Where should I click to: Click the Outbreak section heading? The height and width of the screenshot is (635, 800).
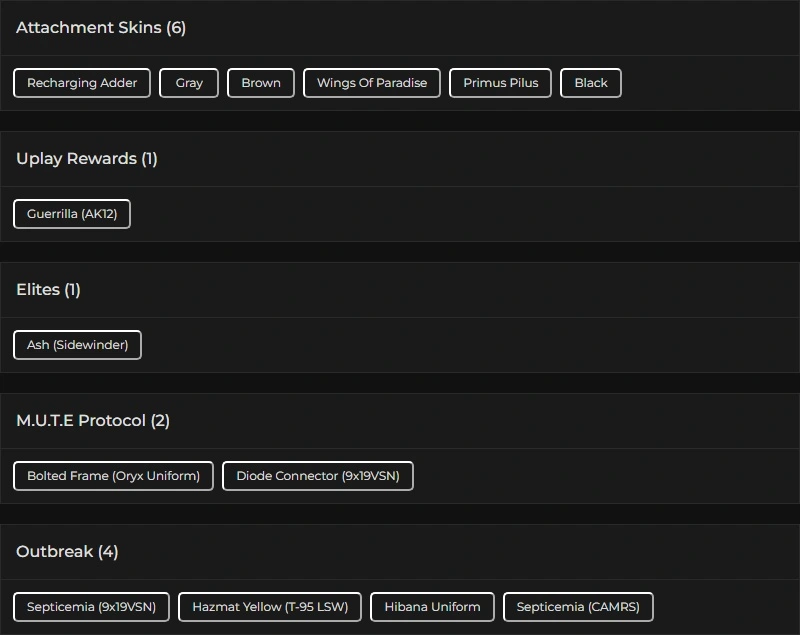pos(55,552)
